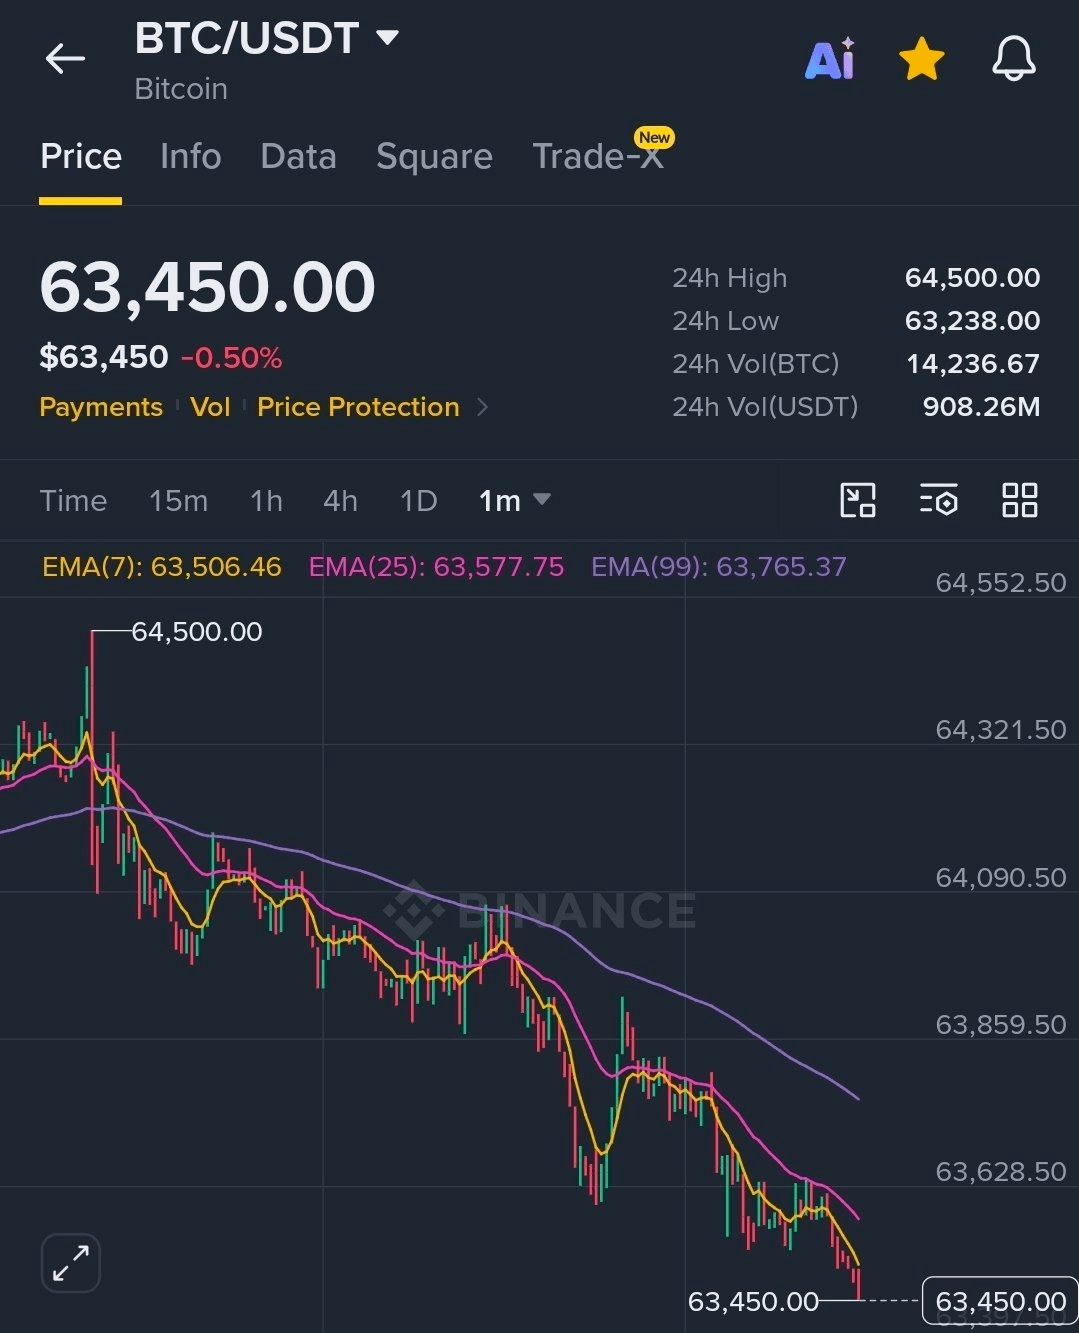Expand tags with the right chevron
The height and width of the screenshot is (1333, 1079).
tap(483, 407)
